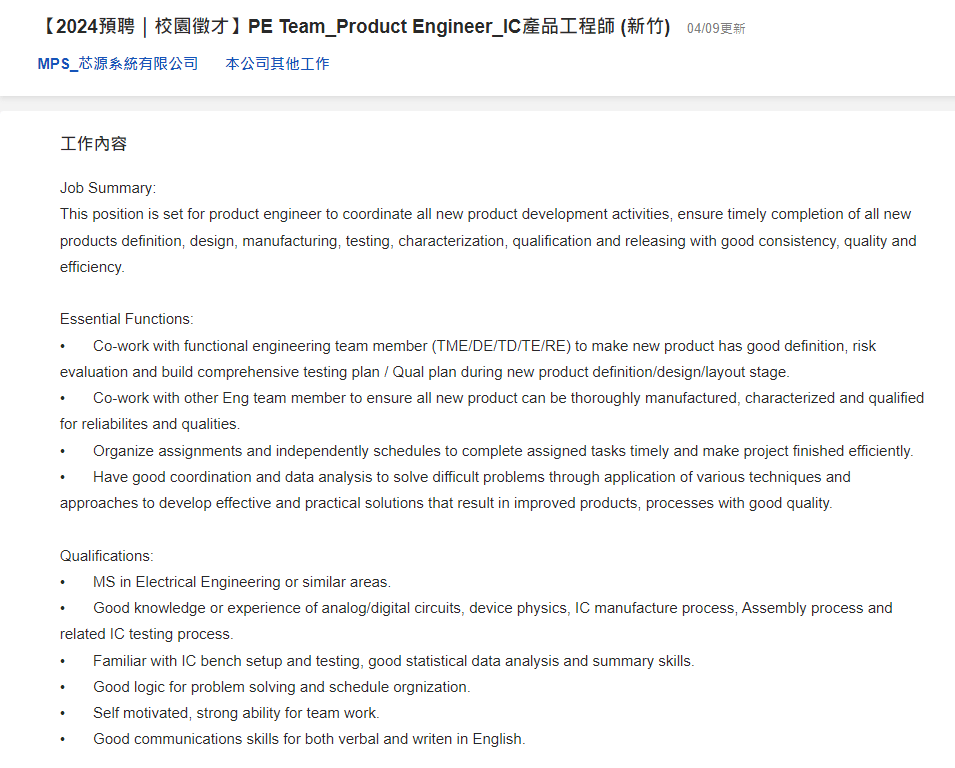Click the "related IC testing process." line
Screen dimensions: 955x768
[146, 634]
